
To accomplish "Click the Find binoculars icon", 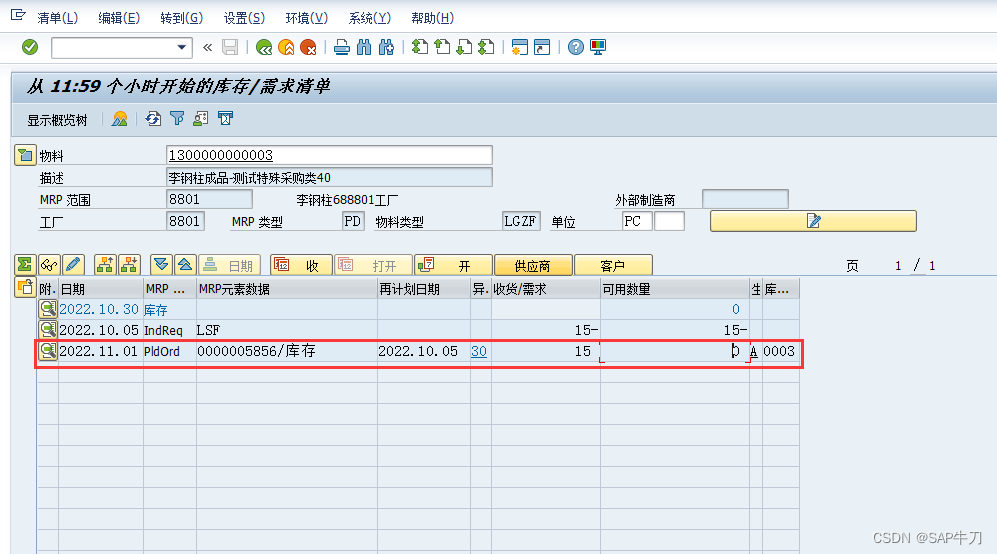I will tap(364, 47).
